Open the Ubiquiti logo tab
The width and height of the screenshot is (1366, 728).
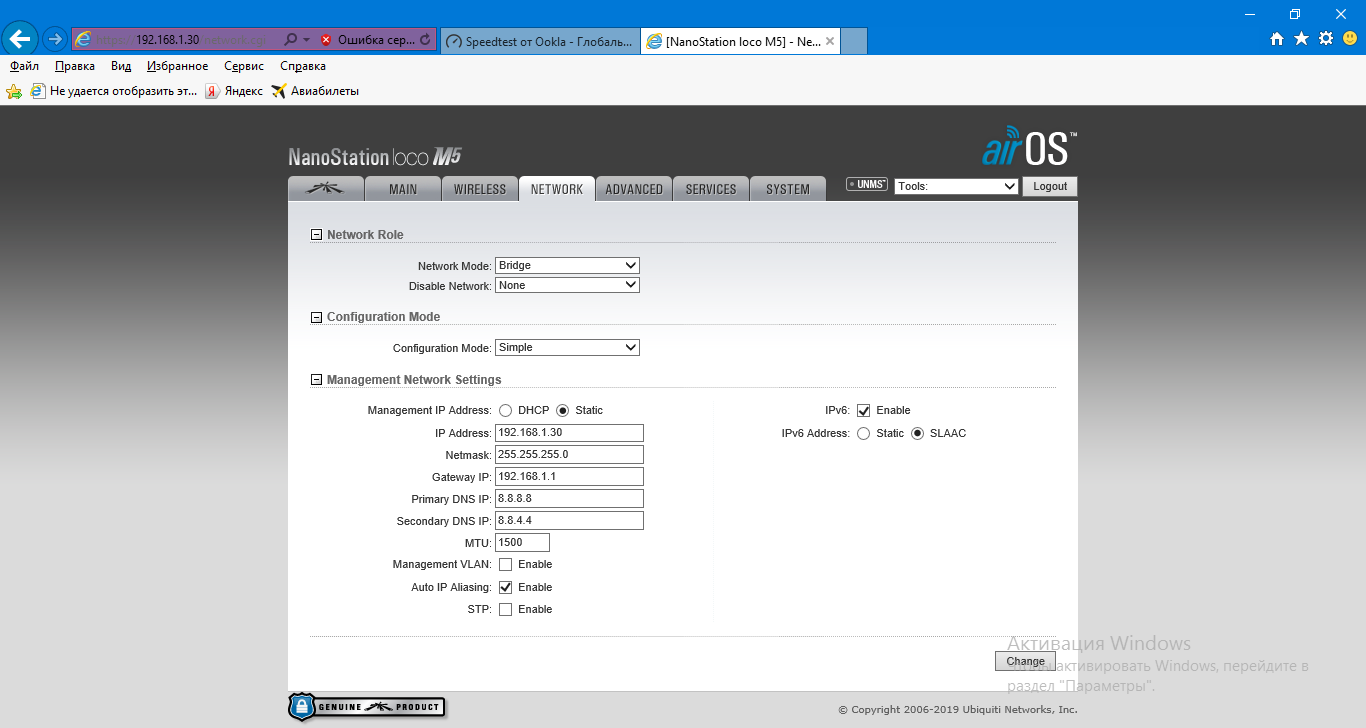pos(325,189)
